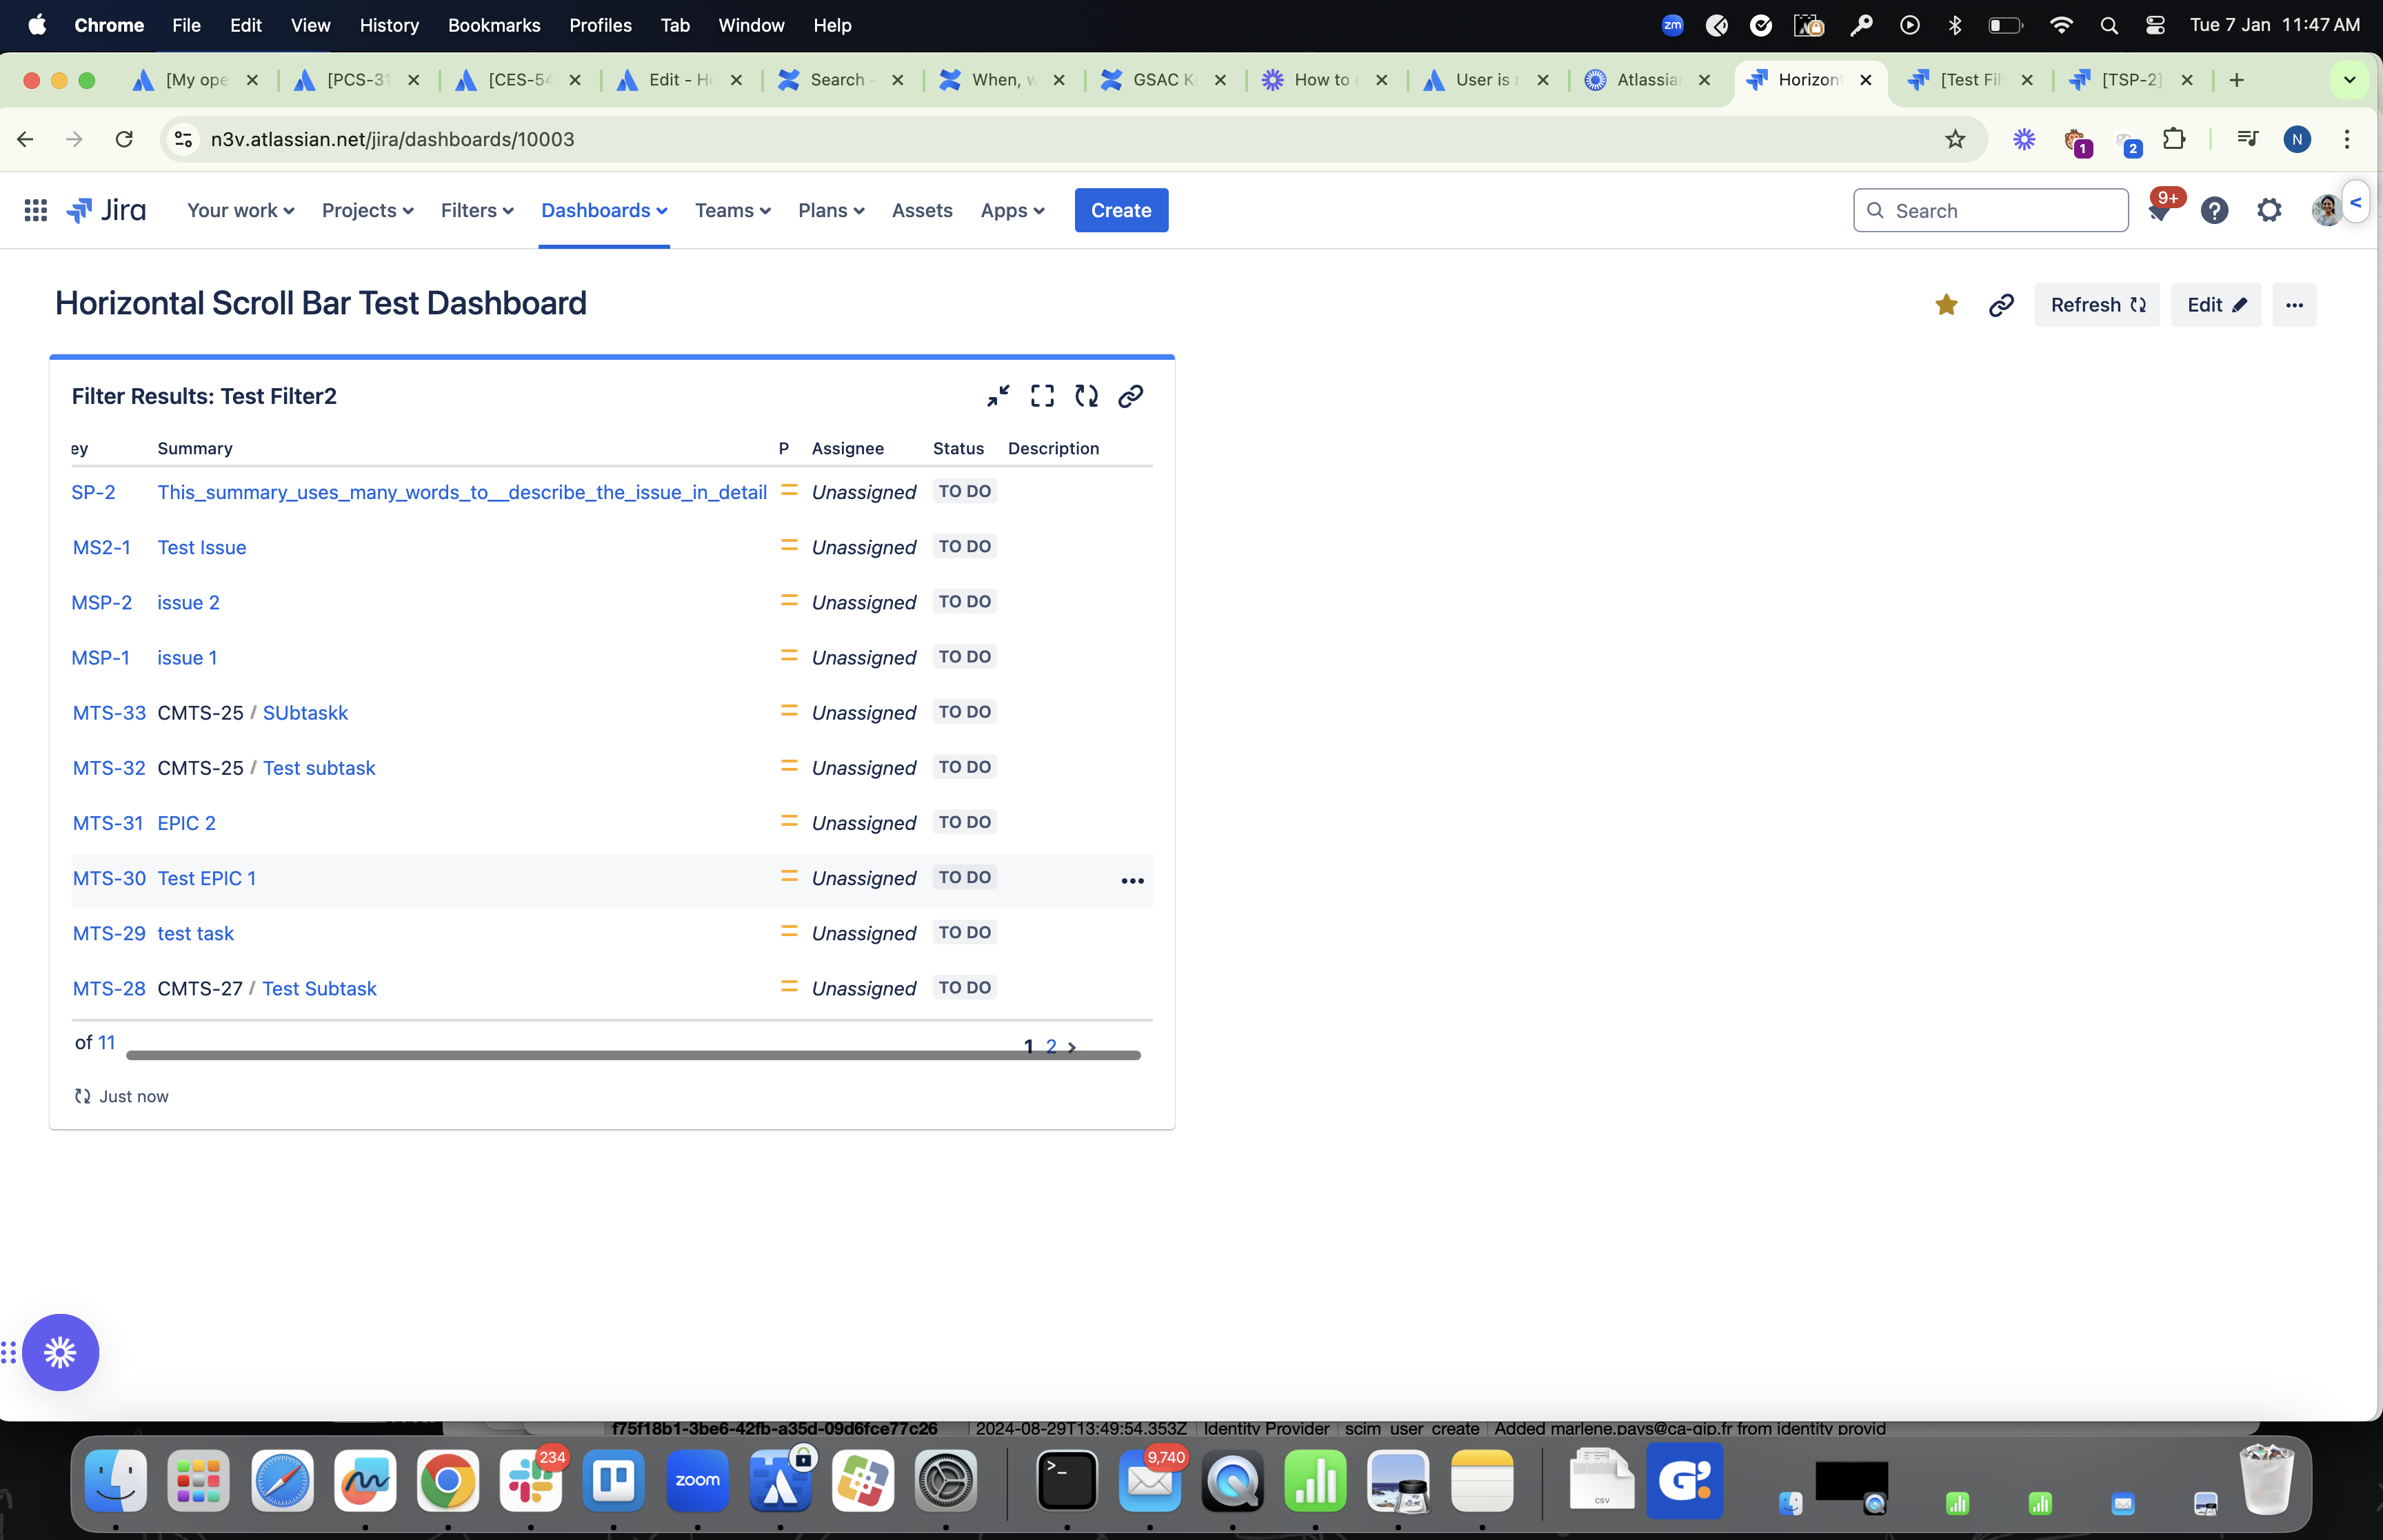Maximize the Test Filter2 gadget to fullscreen
Image resolution: width=2383 pixels, height=1540 pixels.
tap(1042, 396)
